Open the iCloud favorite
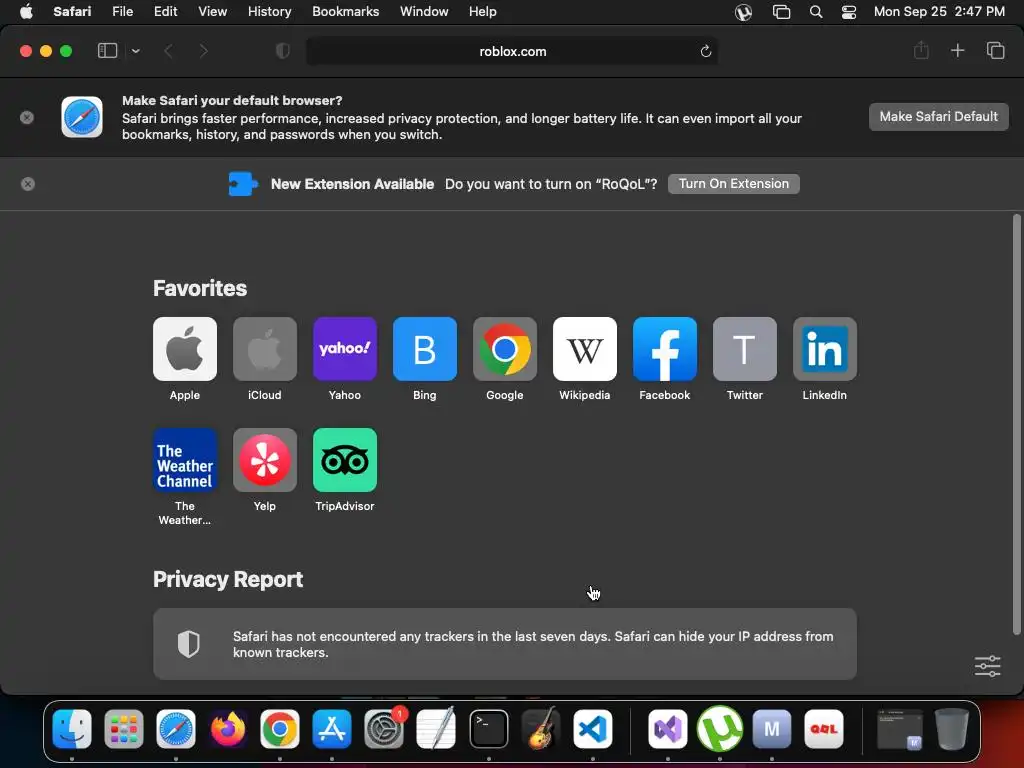The image size is (1024, 768). [264, 349]
